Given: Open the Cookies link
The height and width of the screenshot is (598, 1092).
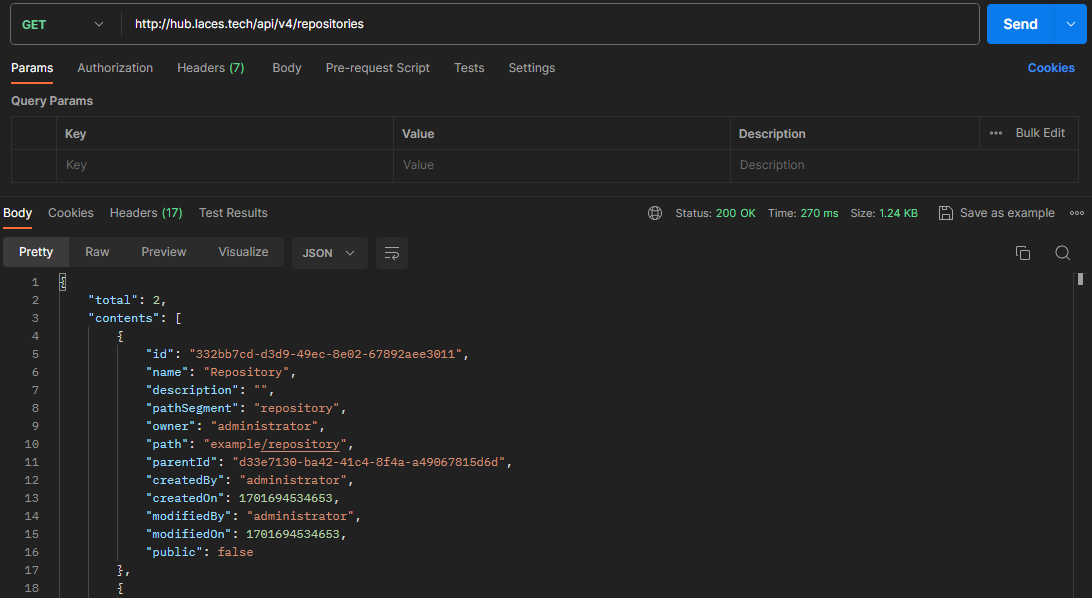Looking at the screenshot, I should [x=1050, y=68].
